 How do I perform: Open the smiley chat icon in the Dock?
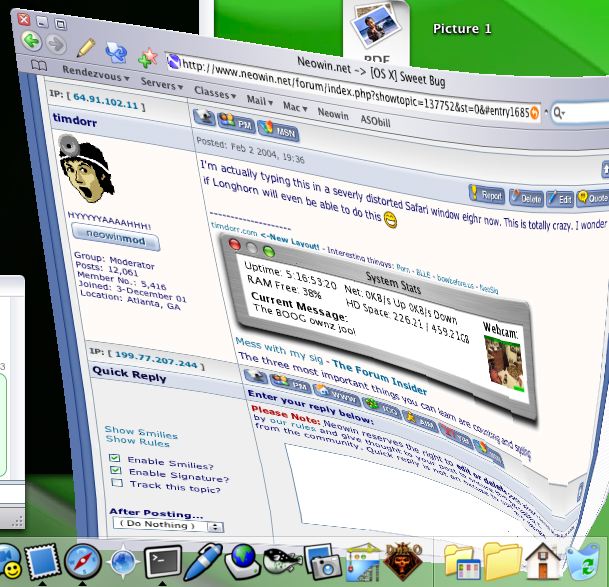tap(9, 563)
